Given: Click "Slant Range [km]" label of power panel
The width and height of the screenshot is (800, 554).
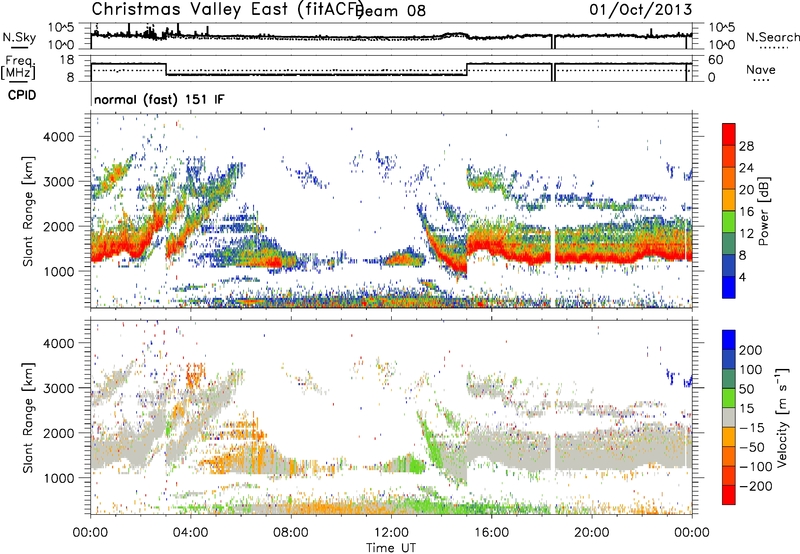Looking at the screenshot, I should [28, 211].
